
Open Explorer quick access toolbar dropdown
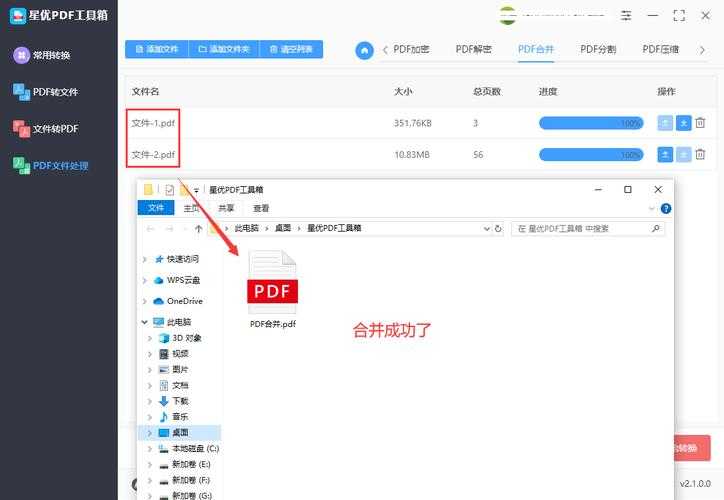pos(196,190)
